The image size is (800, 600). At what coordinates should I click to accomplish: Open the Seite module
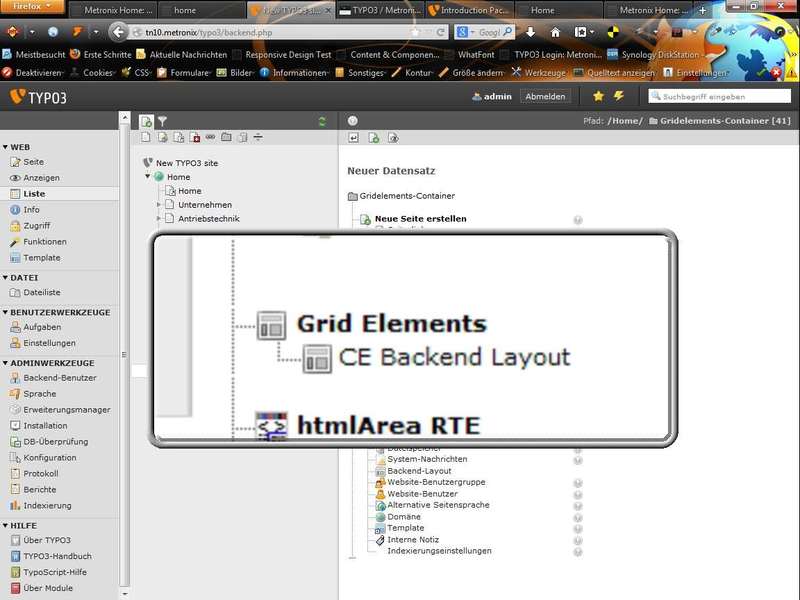(x=27, y=162)
